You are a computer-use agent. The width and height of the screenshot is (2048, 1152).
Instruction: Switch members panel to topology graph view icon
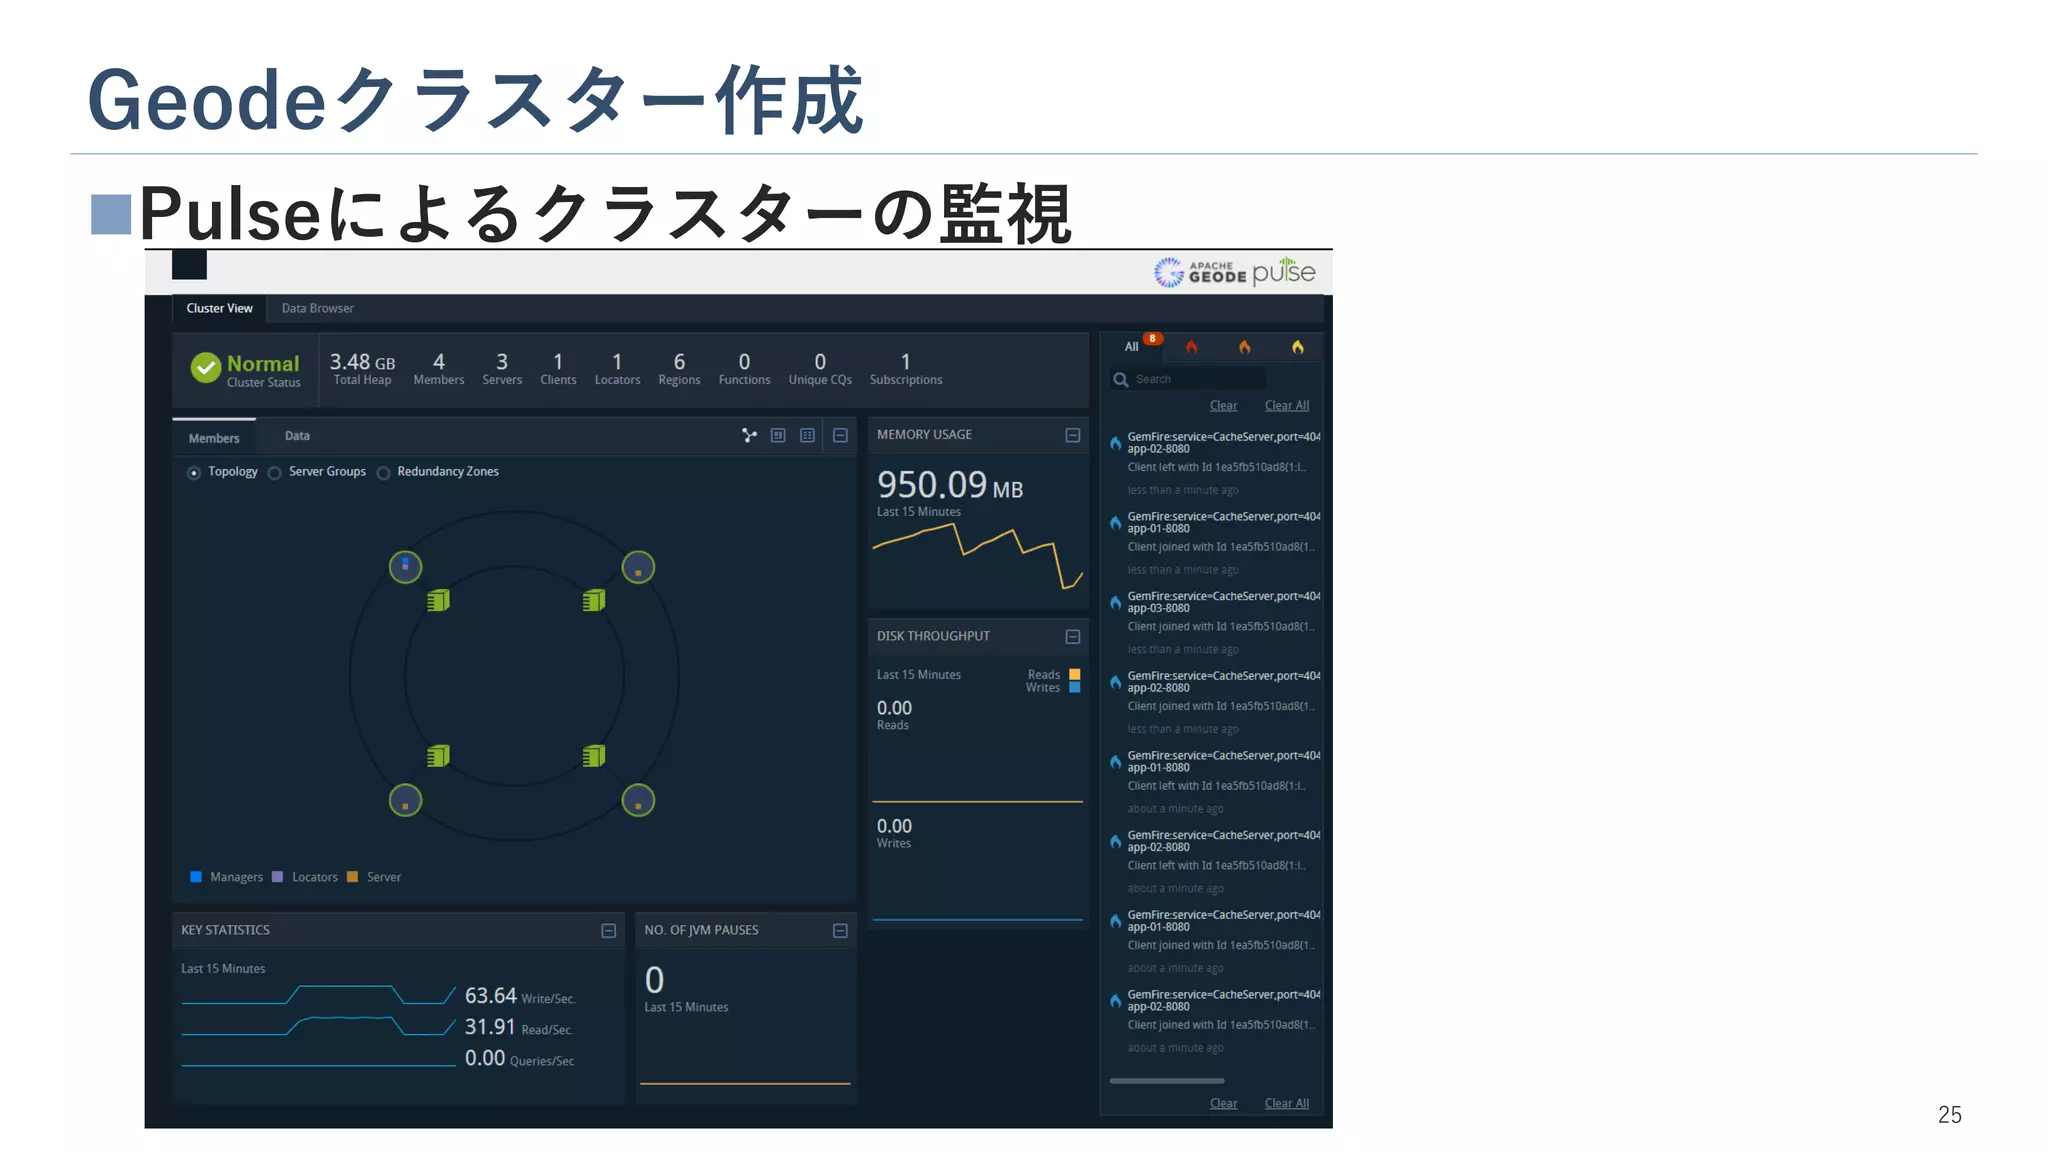tap(749, 435)
